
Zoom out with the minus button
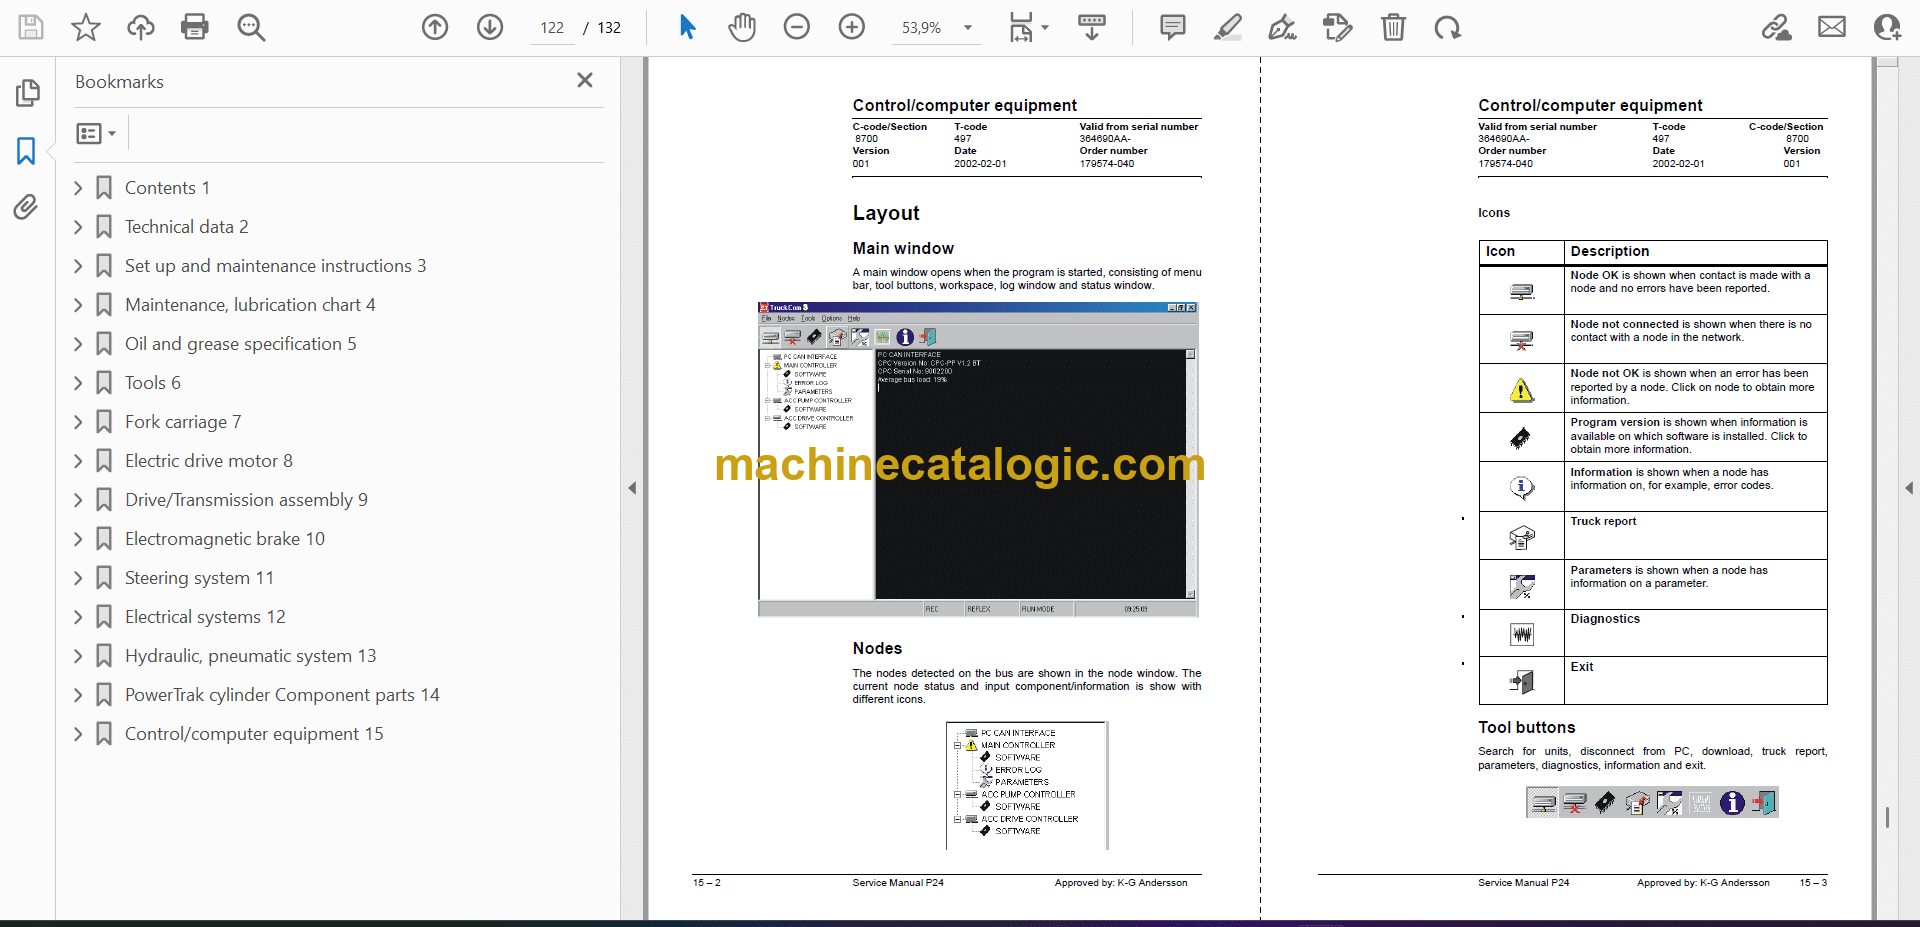tap(797, 27)
